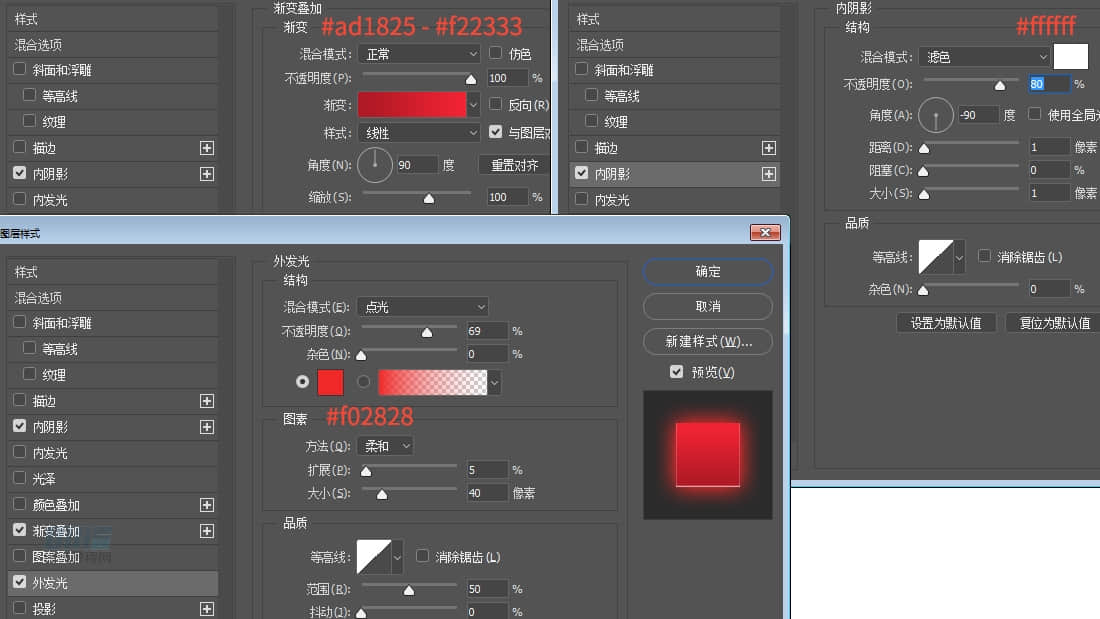
Task: Click outer glow opacity field showing 69
Action: (486, 331)
